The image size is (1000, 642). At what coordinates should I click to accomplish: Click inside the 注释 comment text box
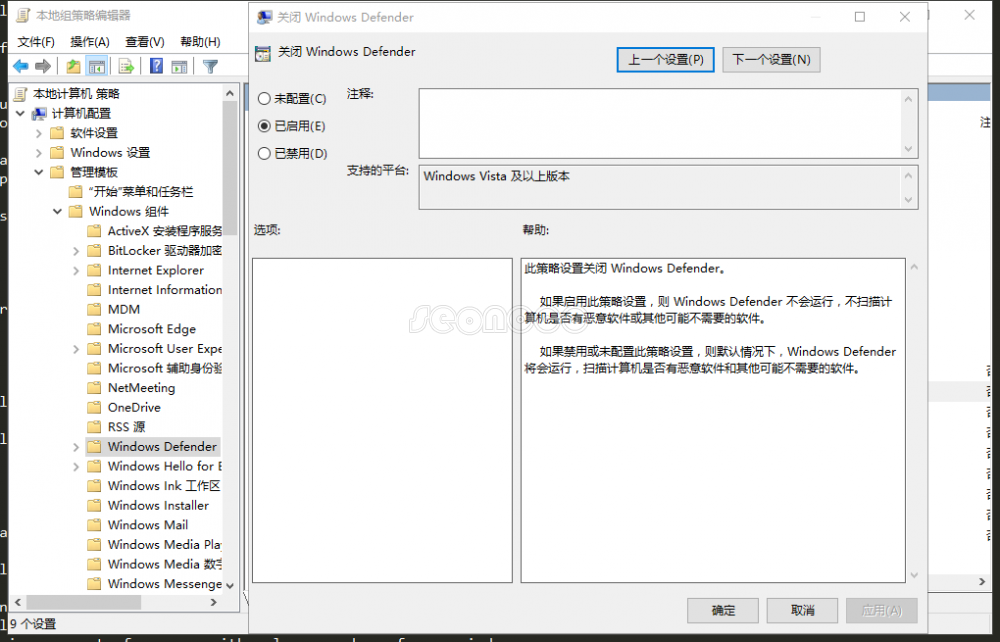click(x=660, y=122)
